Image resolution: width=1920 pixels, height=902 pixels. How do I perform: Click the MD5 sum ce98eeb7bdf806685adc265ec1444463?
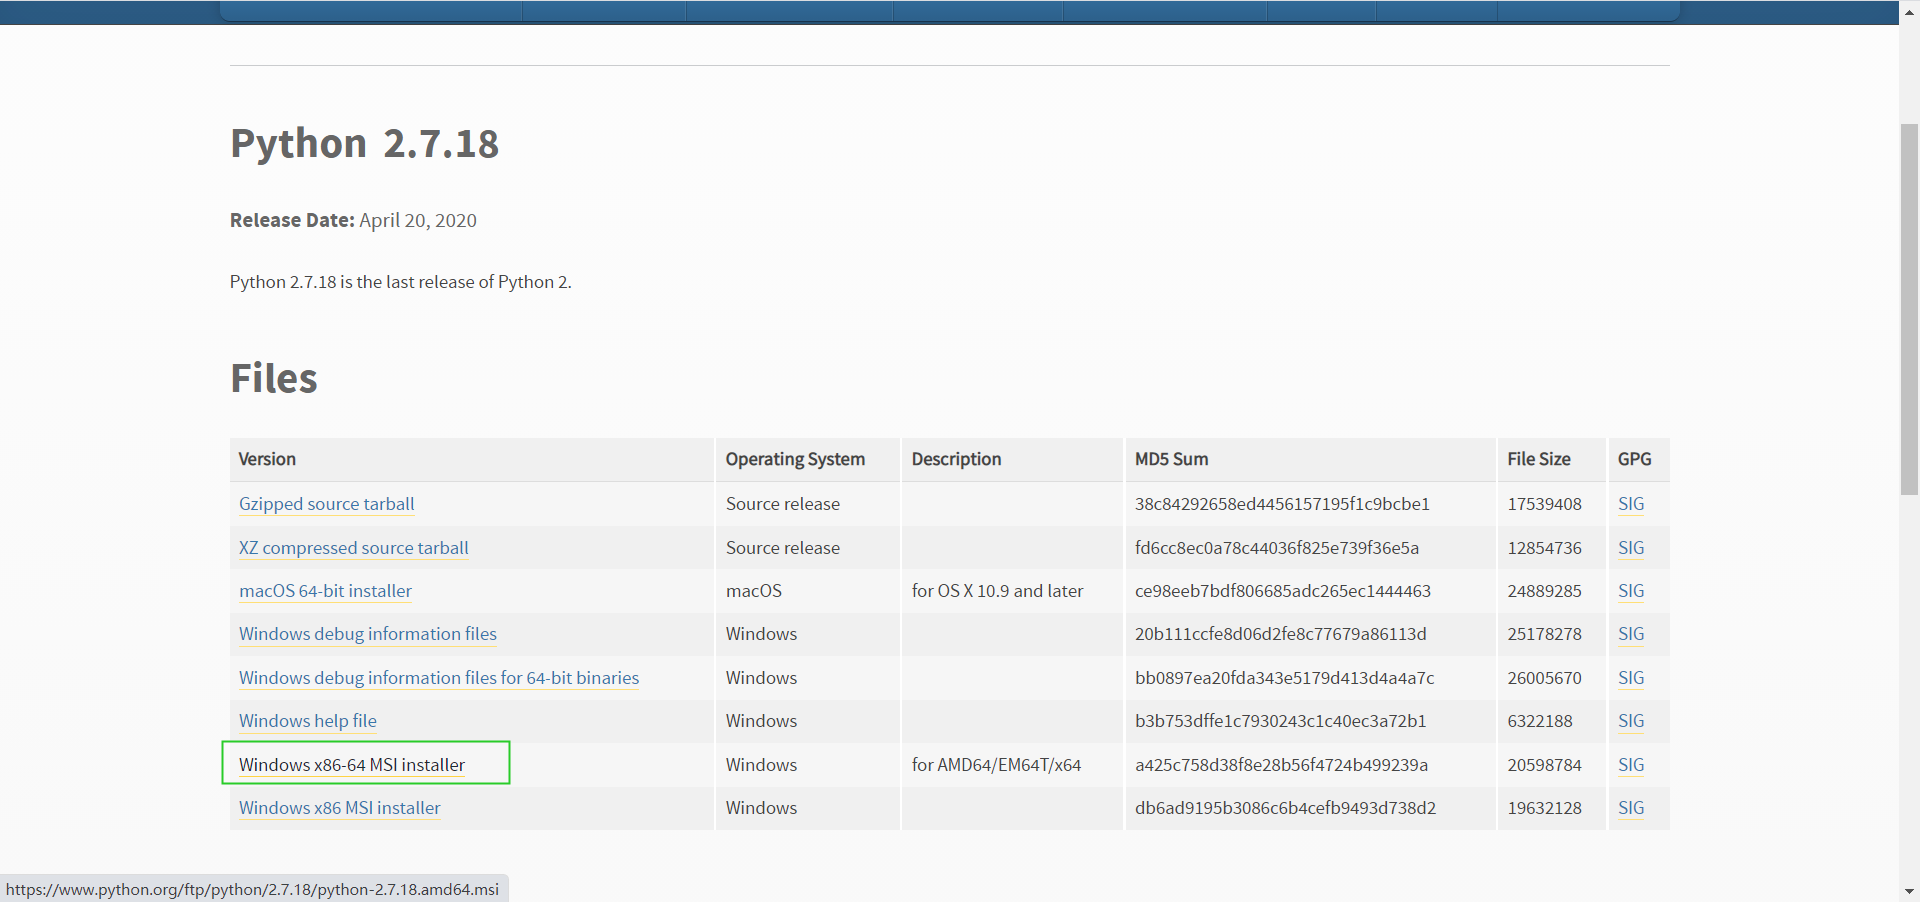[x=1283, y=591]
